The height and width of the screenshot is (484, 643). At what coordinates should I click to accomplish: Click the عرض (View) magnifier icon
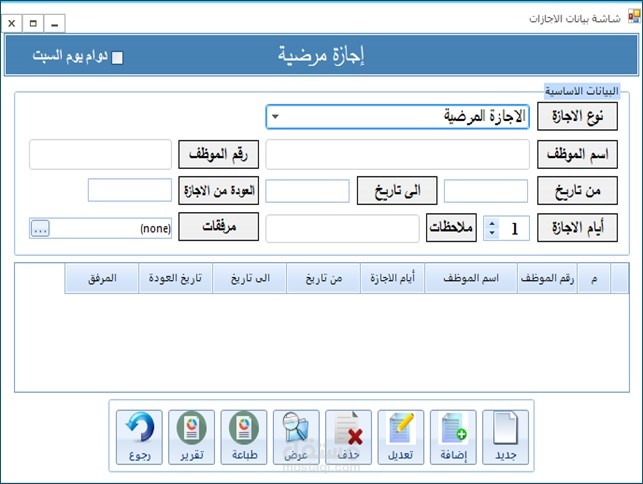(296, 437)
